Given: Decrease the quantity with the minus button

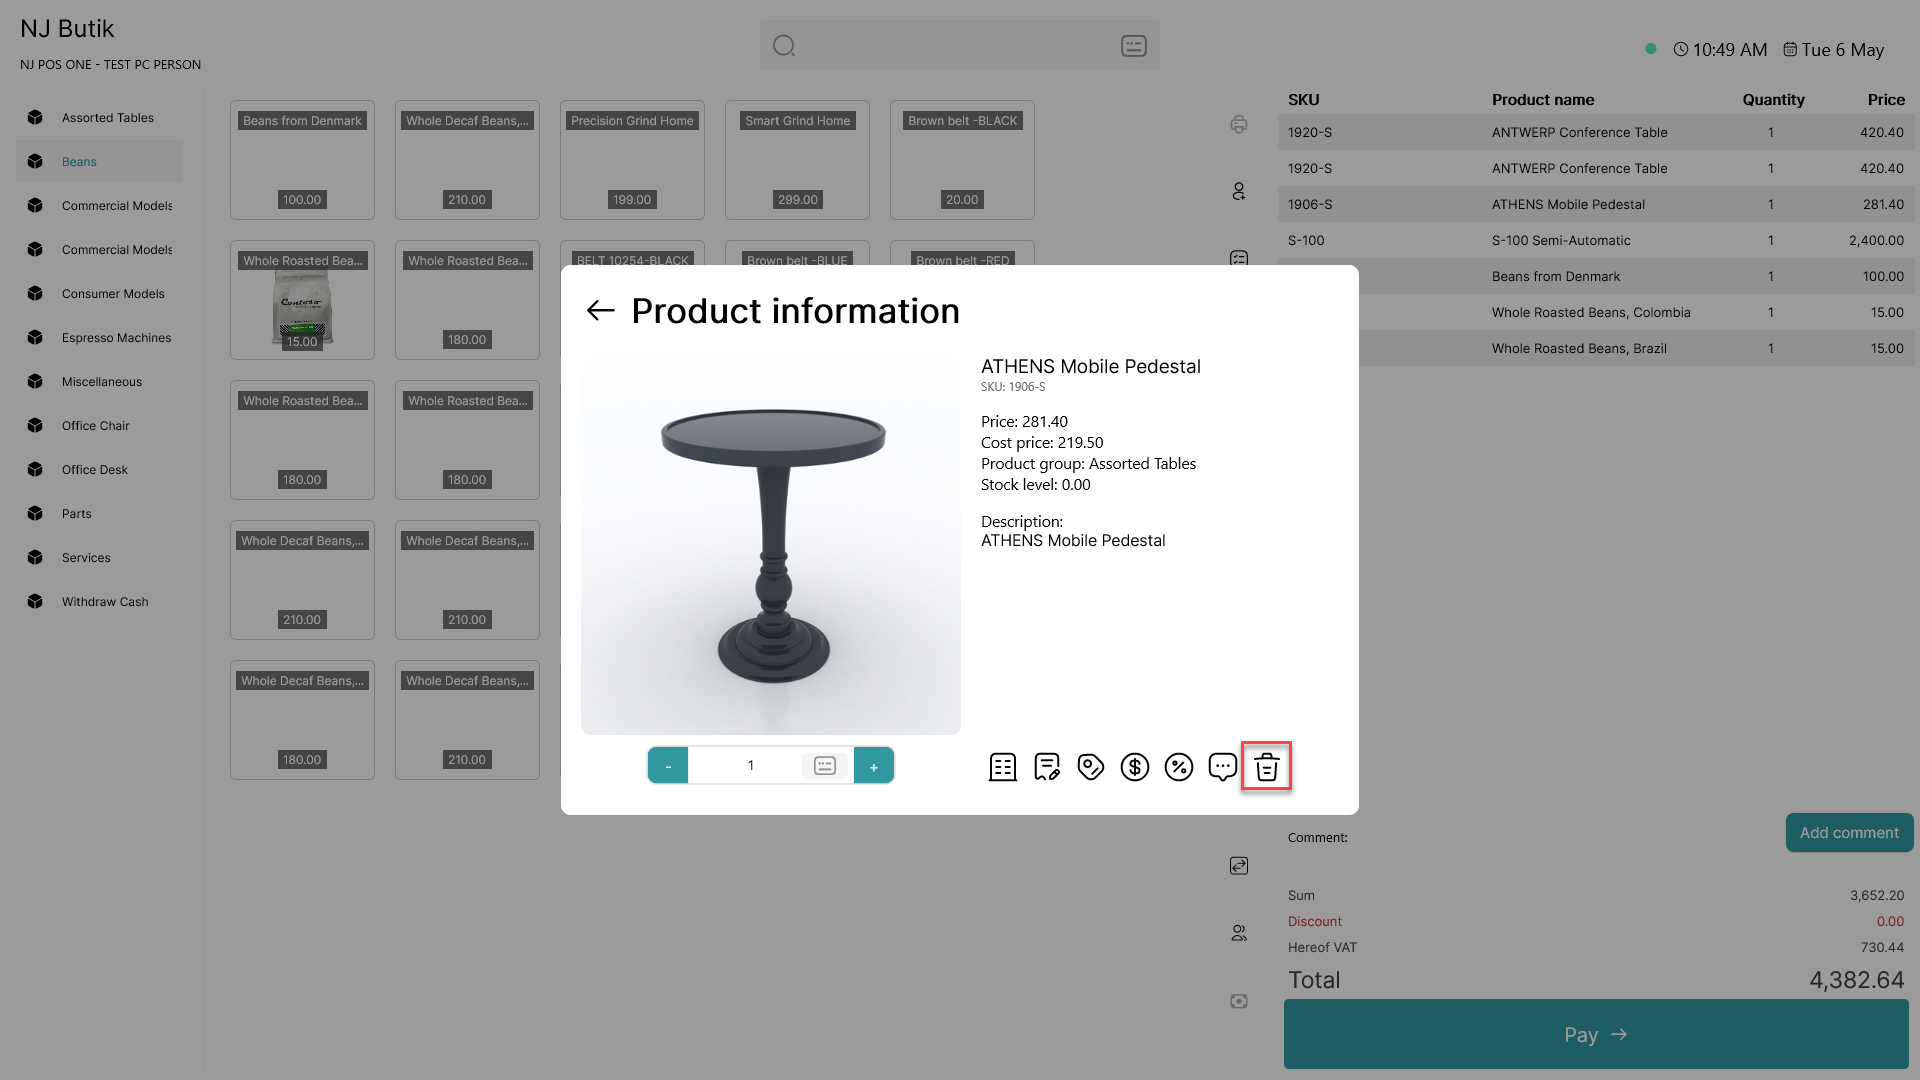Looking at the screenshot, I should click(668, 766).
